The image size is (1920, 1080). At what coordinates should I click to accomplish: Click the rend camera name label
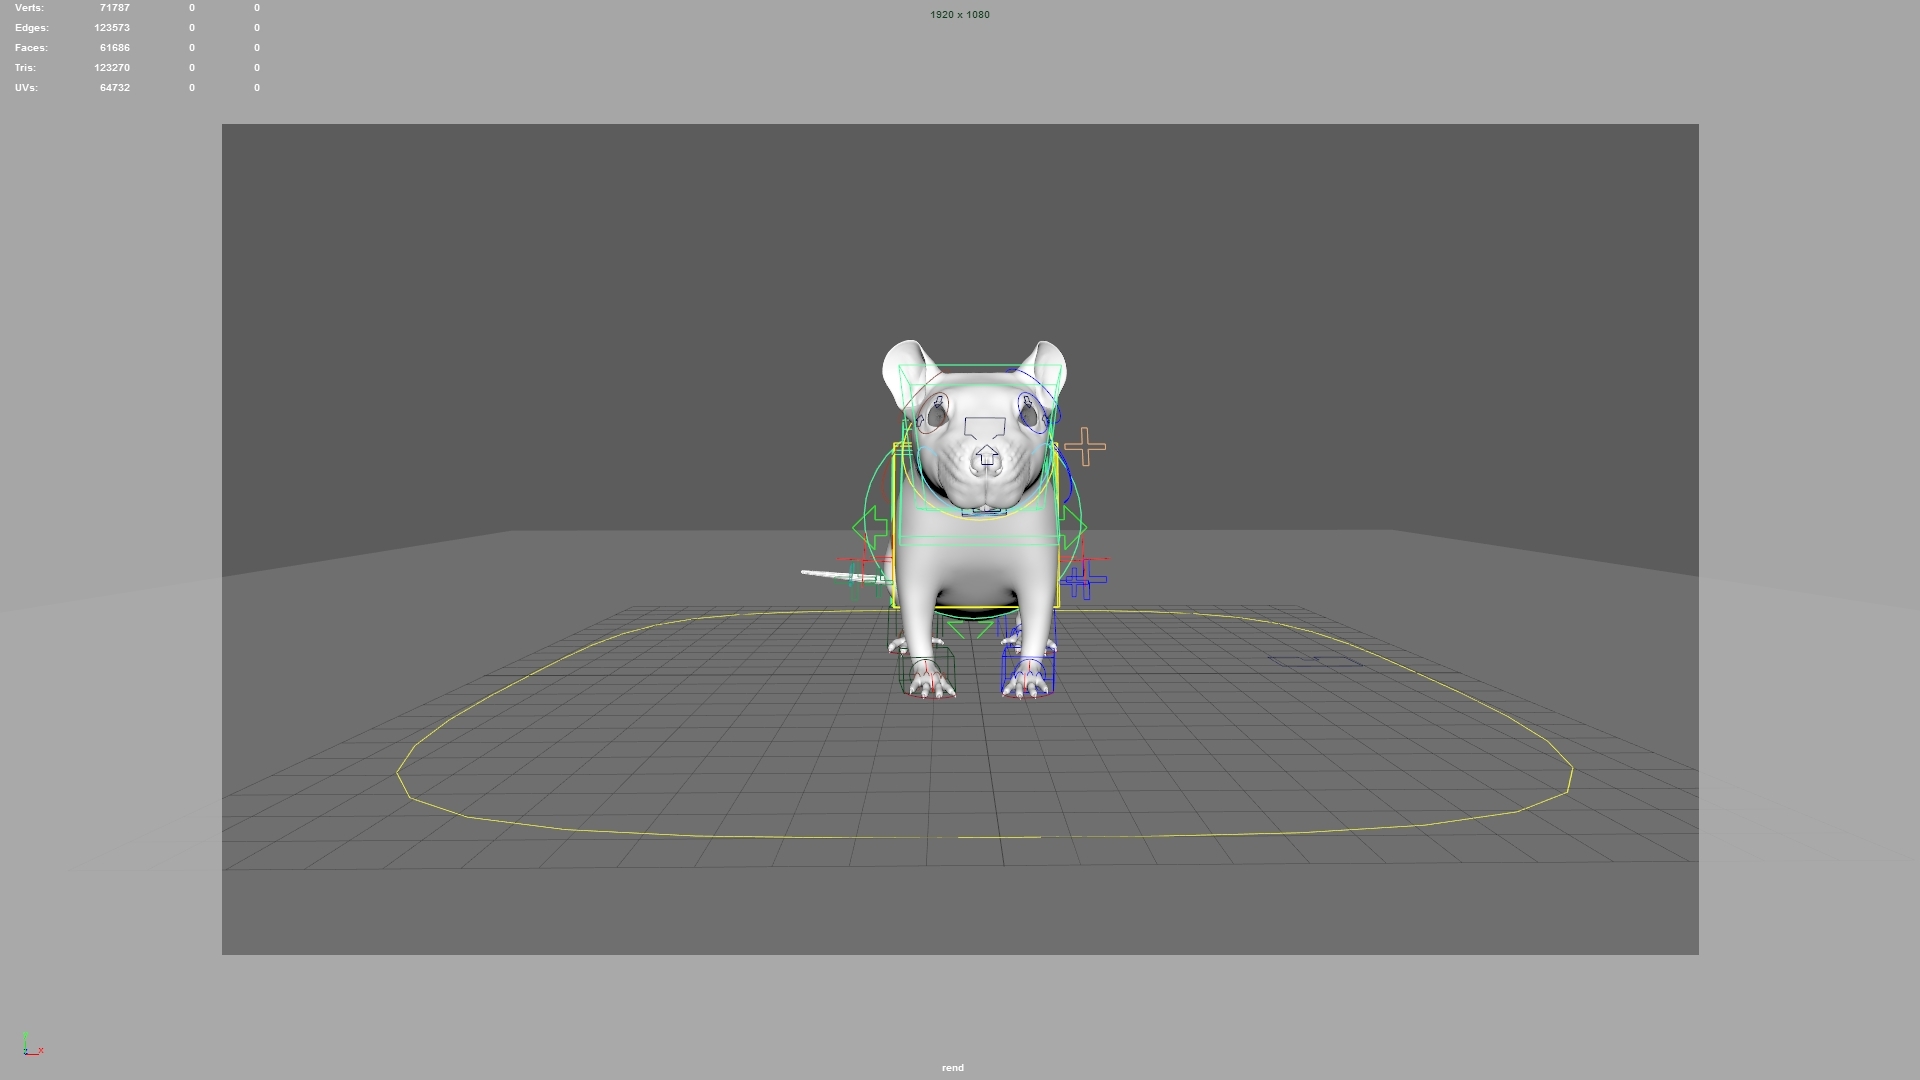[952, 1067]
